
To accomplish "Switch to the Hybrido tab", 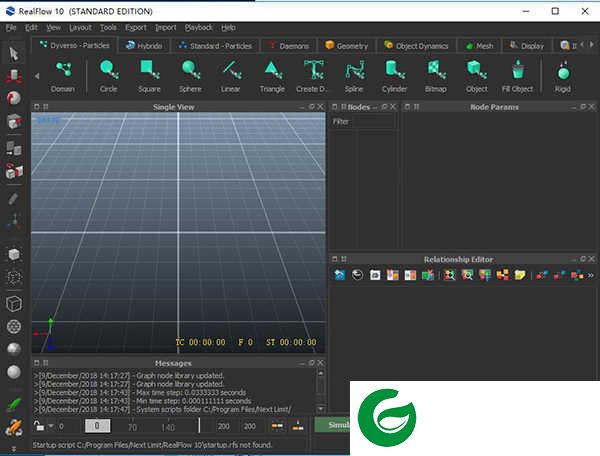I will (144, 46).
